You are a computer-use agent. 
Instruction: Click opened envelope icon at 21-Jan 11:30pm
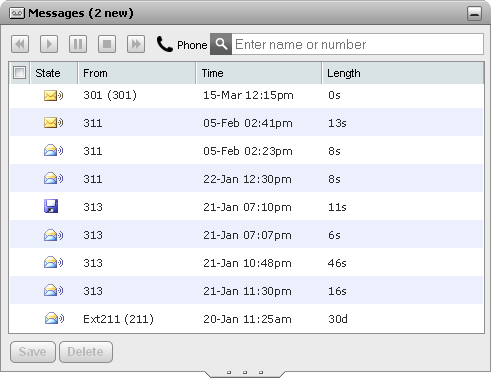pos(53,290)
